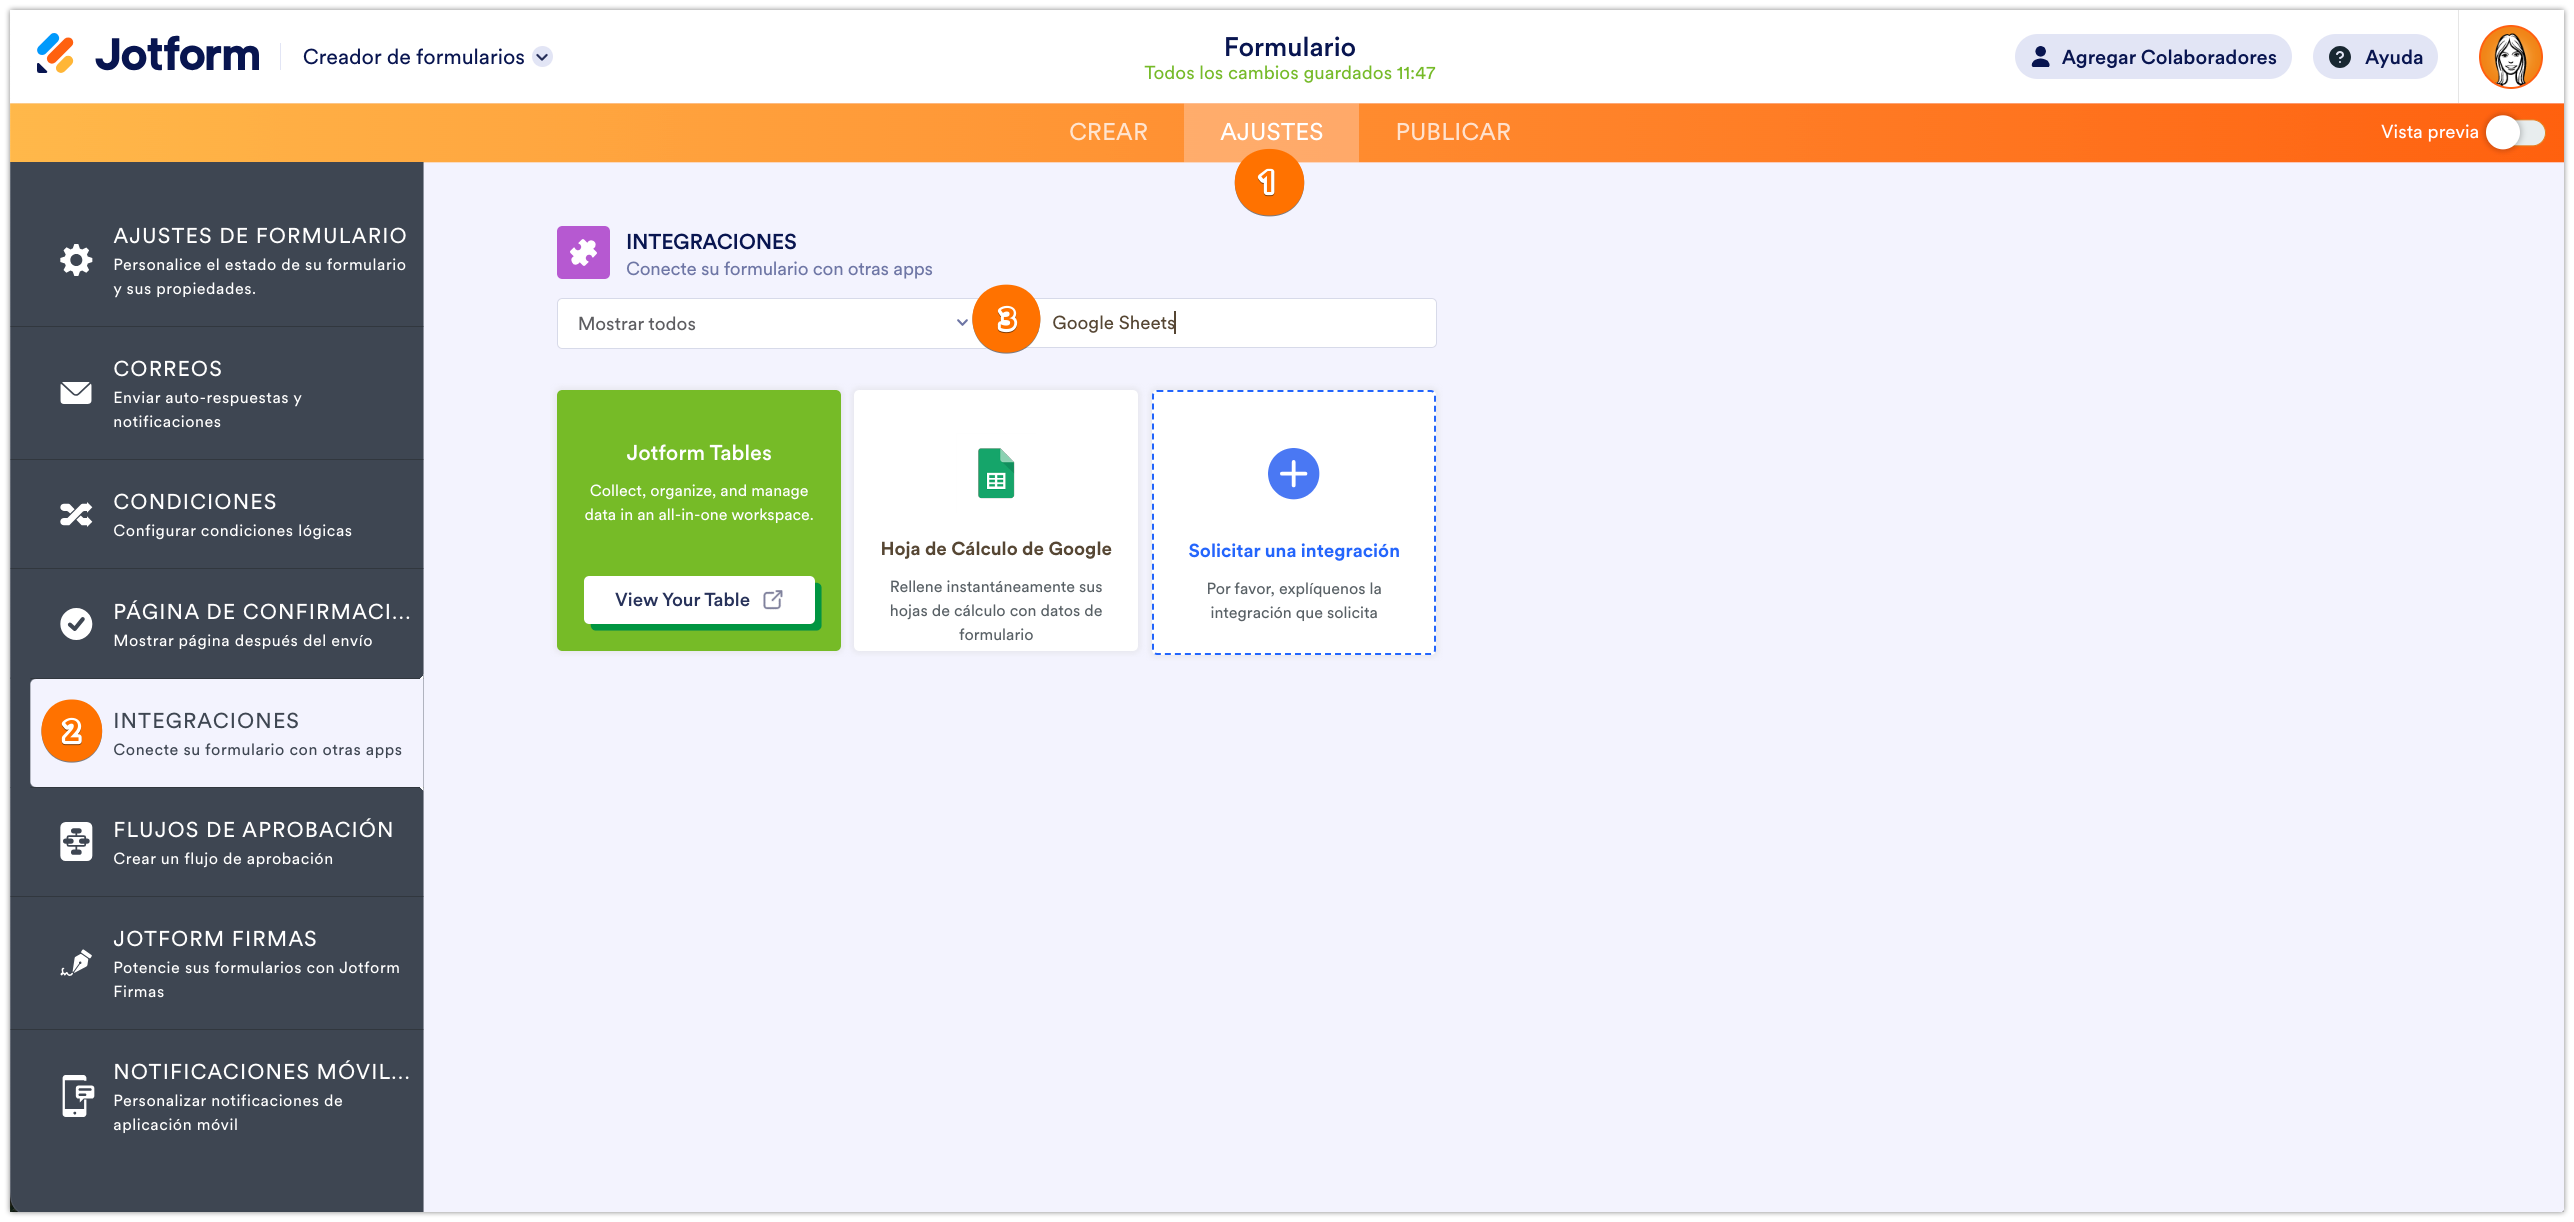Click the Flujos de Aprobación flow icon
2574x1222 pixels.
[76, 842]
